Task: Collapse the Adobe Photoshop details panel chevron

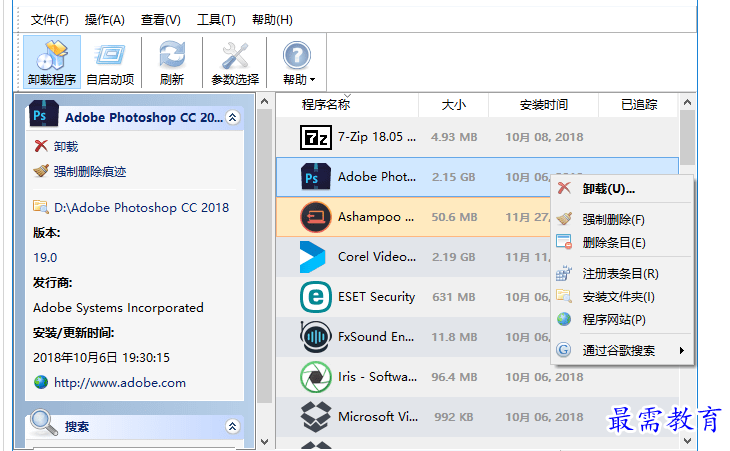Action: click(x=232, y=117)
